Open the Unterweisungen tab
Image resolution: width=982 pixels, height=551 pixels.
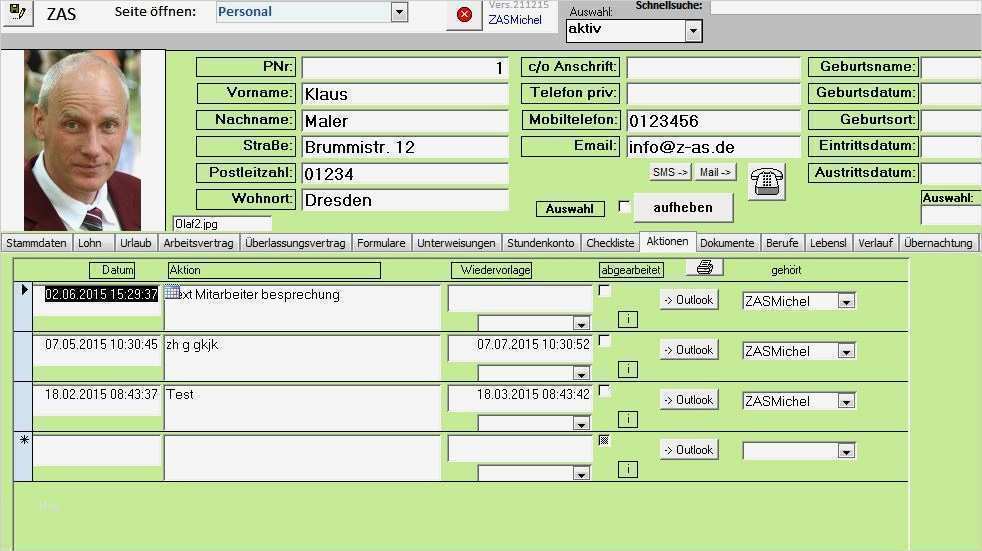tap(456, 243)
